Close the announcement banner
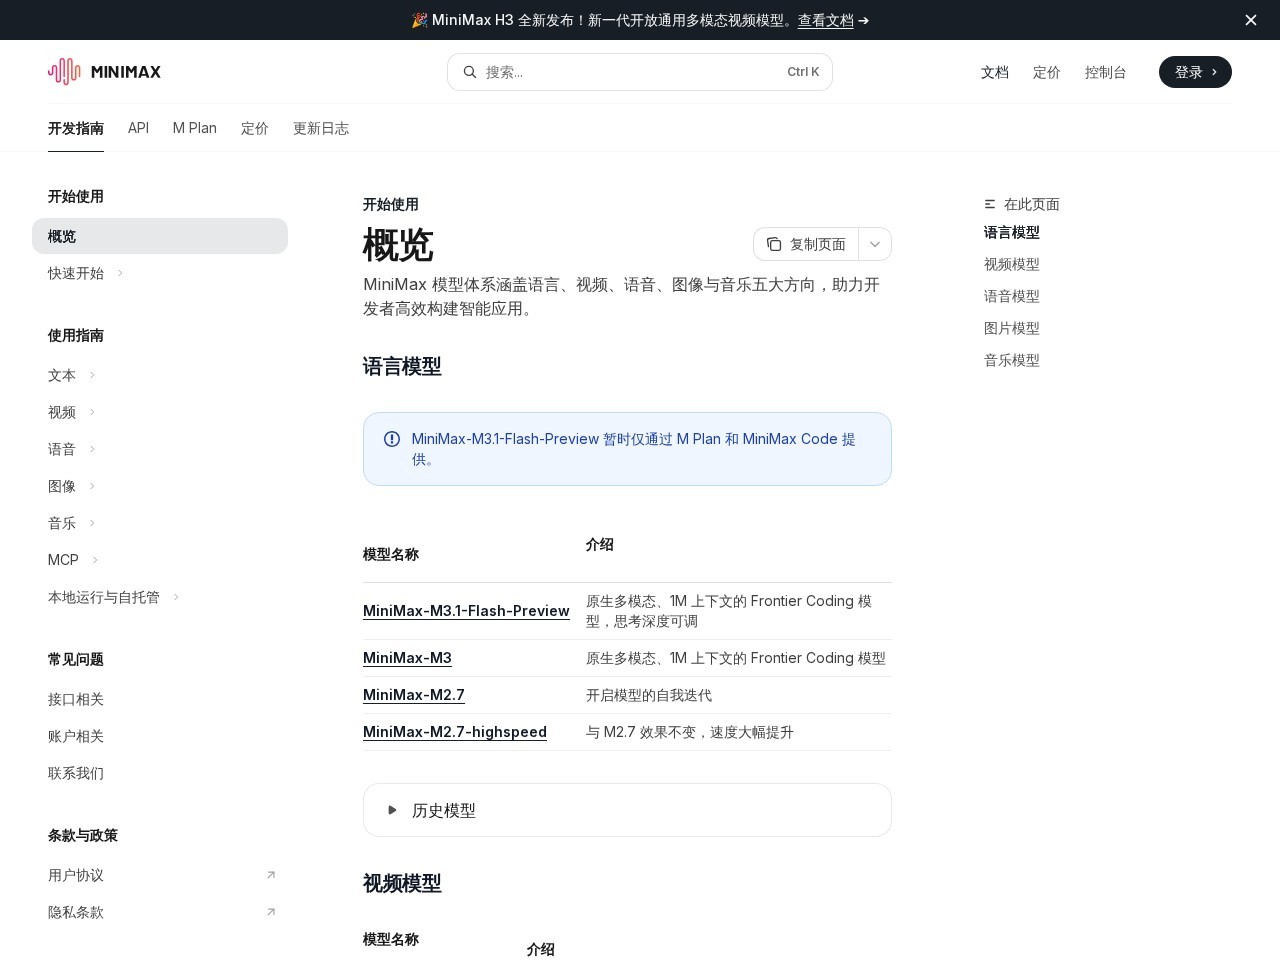 click(1250, 20)
